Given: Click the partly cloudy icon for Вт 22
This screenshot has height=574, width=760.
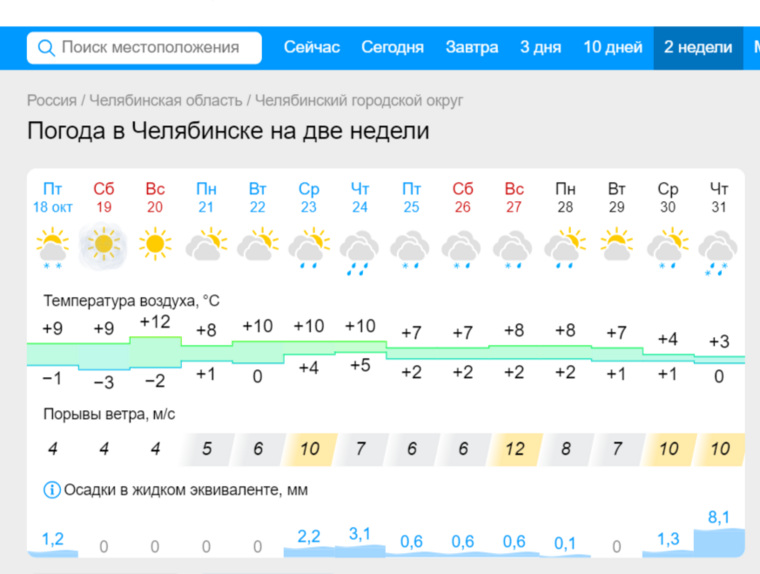Looking at the screenshot, I should 258,244.
